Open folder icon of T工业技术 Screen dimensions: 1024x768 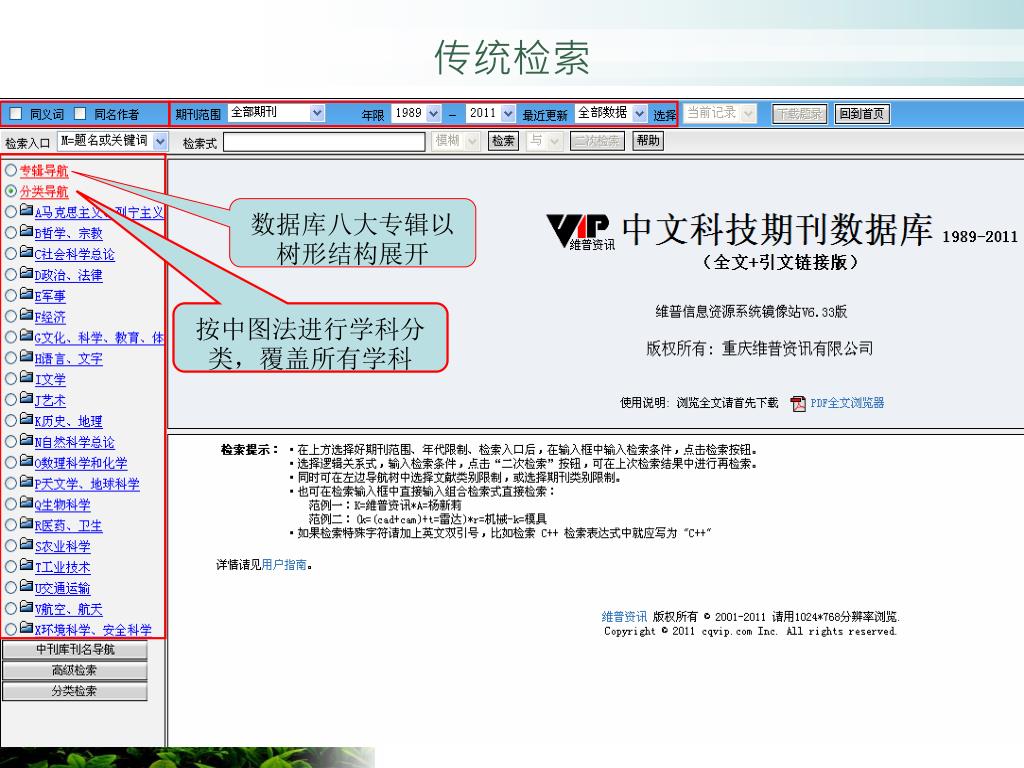[x=26, y=566]
